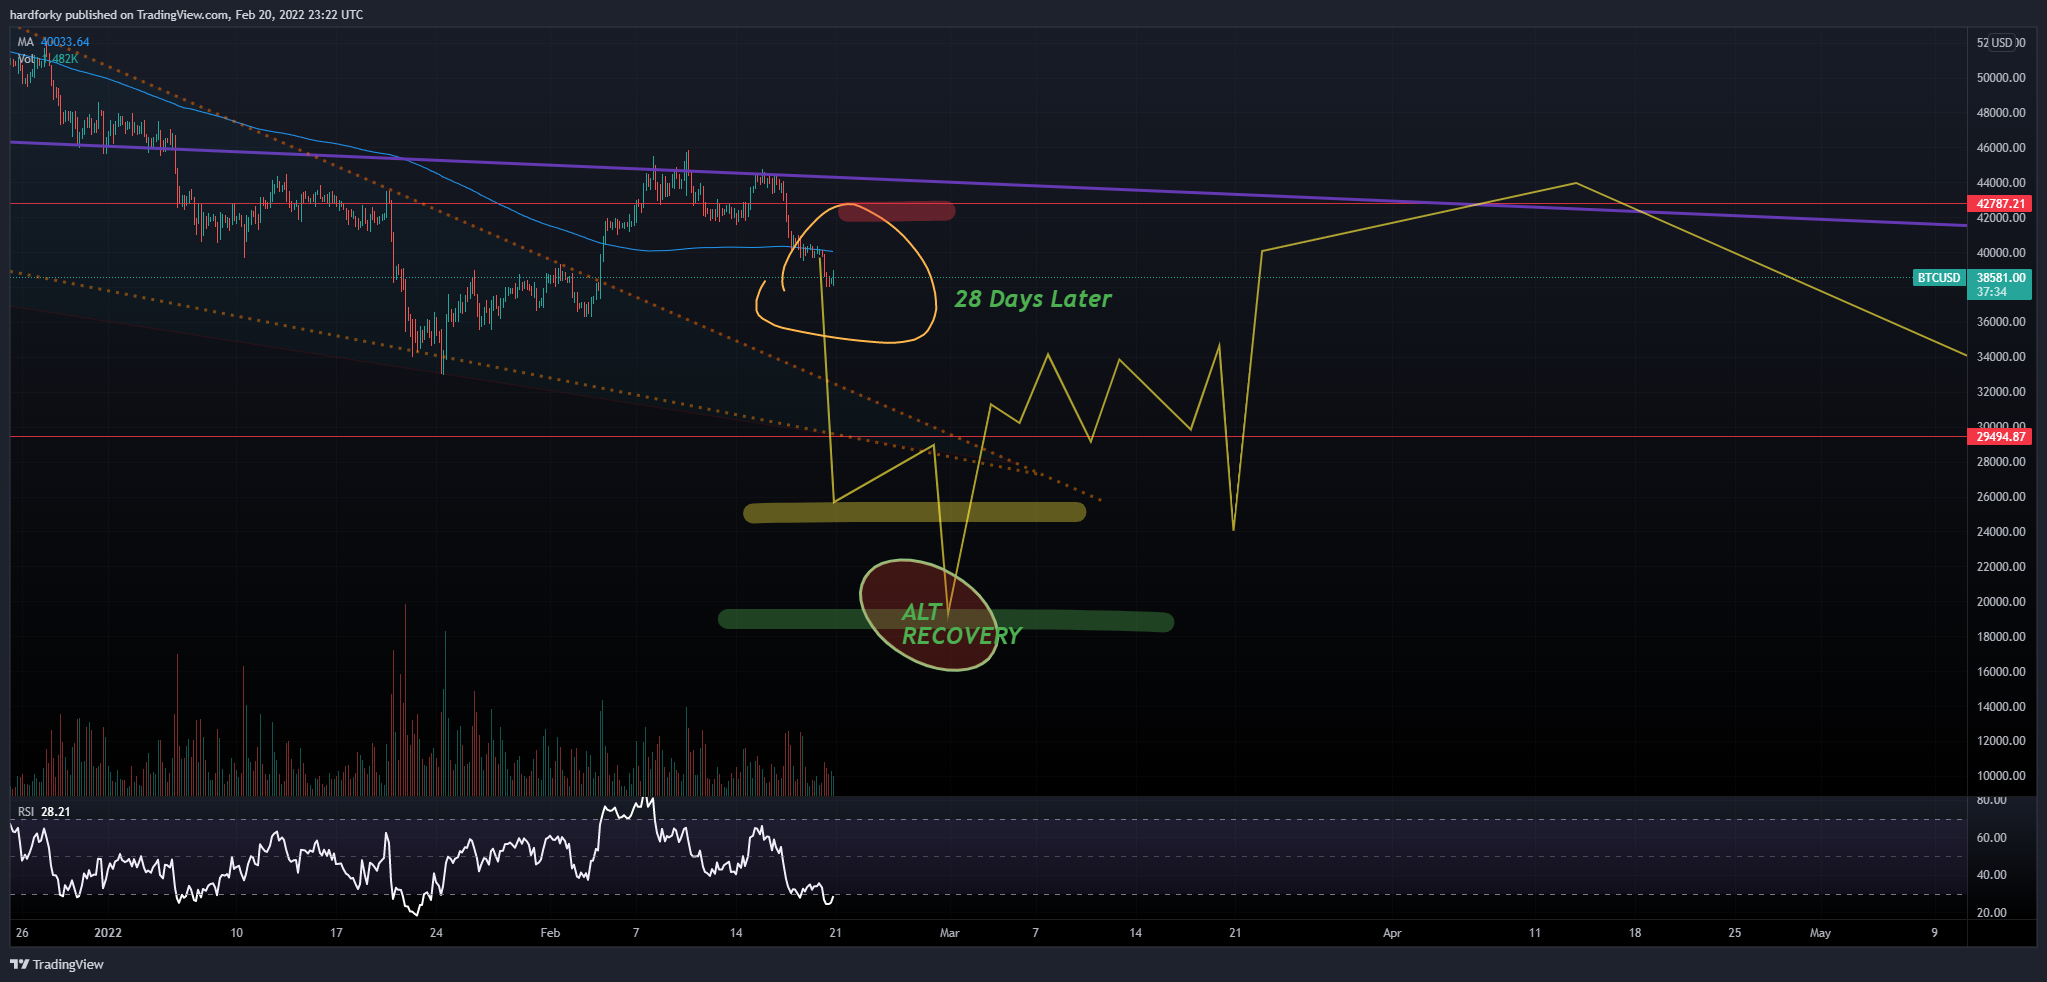This screenshot has width=2047, height=982.
Task: Click the 10000.00 price axis label
Action: 2001,776
